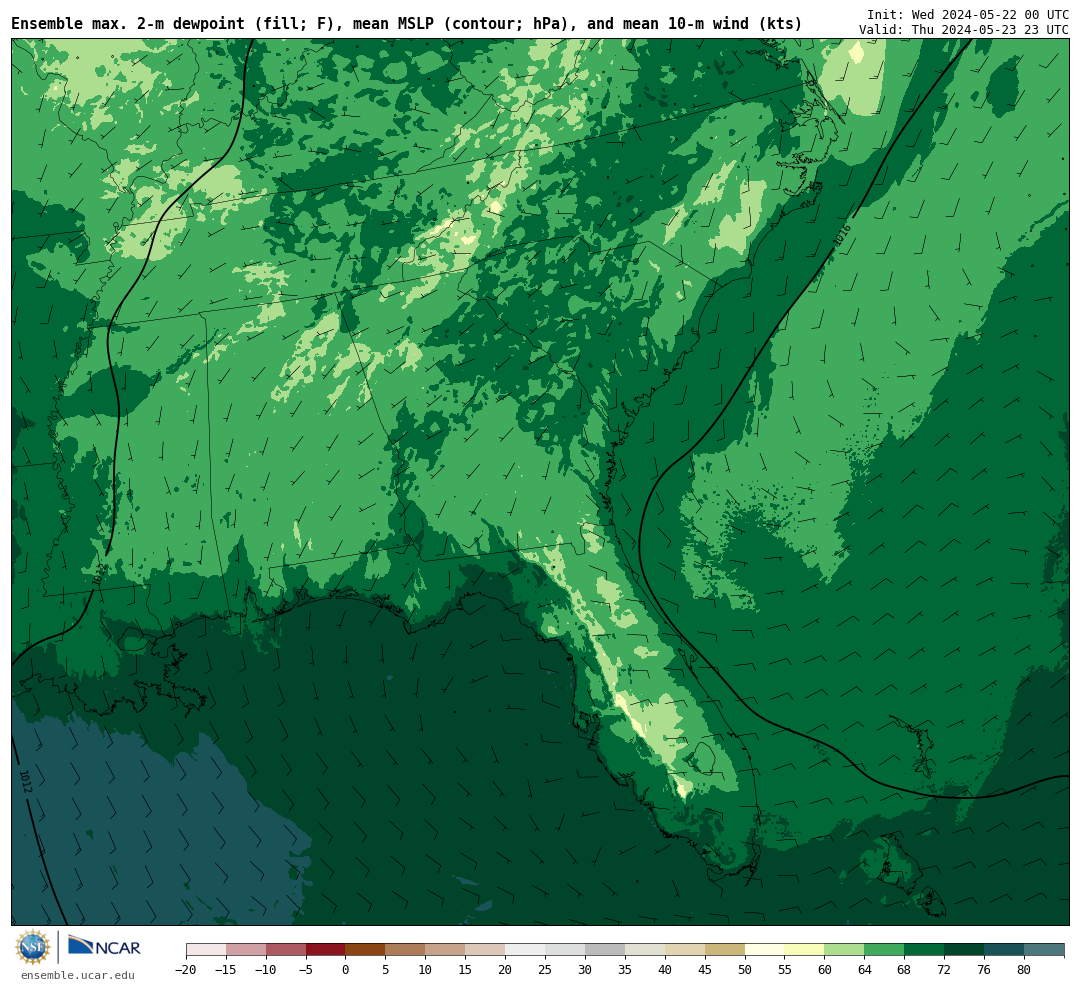The image size is (1080, 988).
Task: Pick the 5 to 10 light brown swatch
Action: click(406, 950)
